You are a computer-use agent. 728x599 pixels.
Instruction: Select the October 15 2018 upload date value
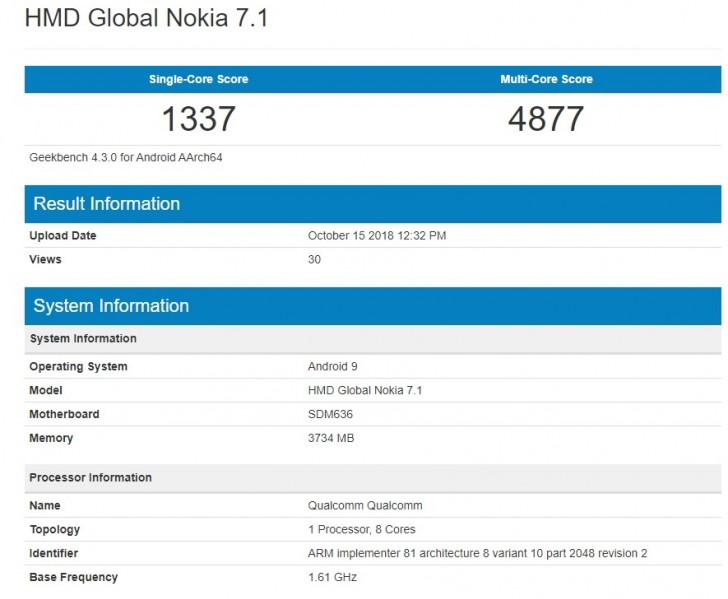[376, 236]
